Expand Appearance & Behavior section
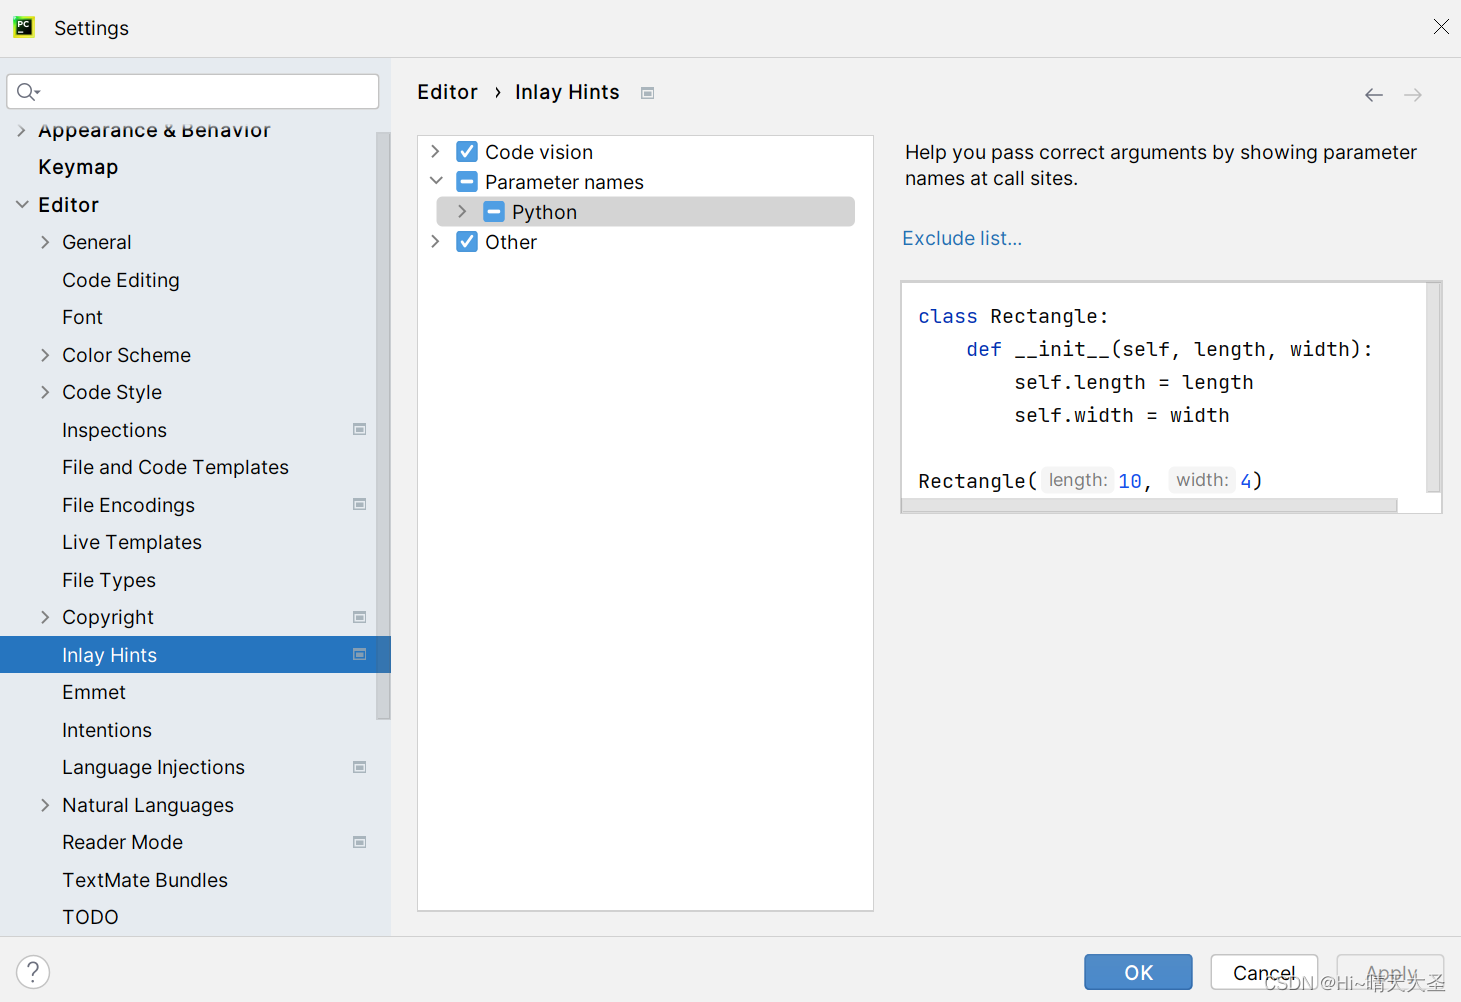Viewport: 1461px width, 1002px height. tap(21, 131)
